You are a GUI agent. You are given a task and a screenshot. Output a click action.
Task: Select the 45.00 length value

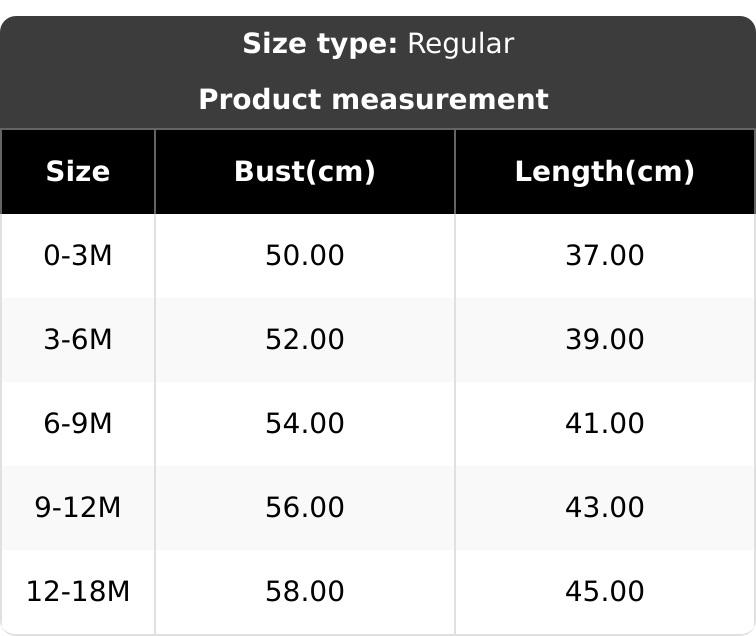coord(605,592)
